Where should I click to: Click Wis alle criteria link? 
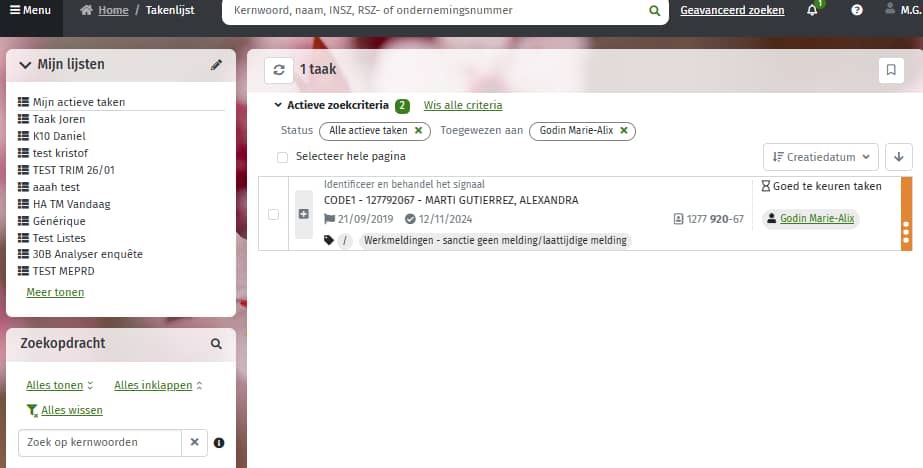tap(463, 105)
